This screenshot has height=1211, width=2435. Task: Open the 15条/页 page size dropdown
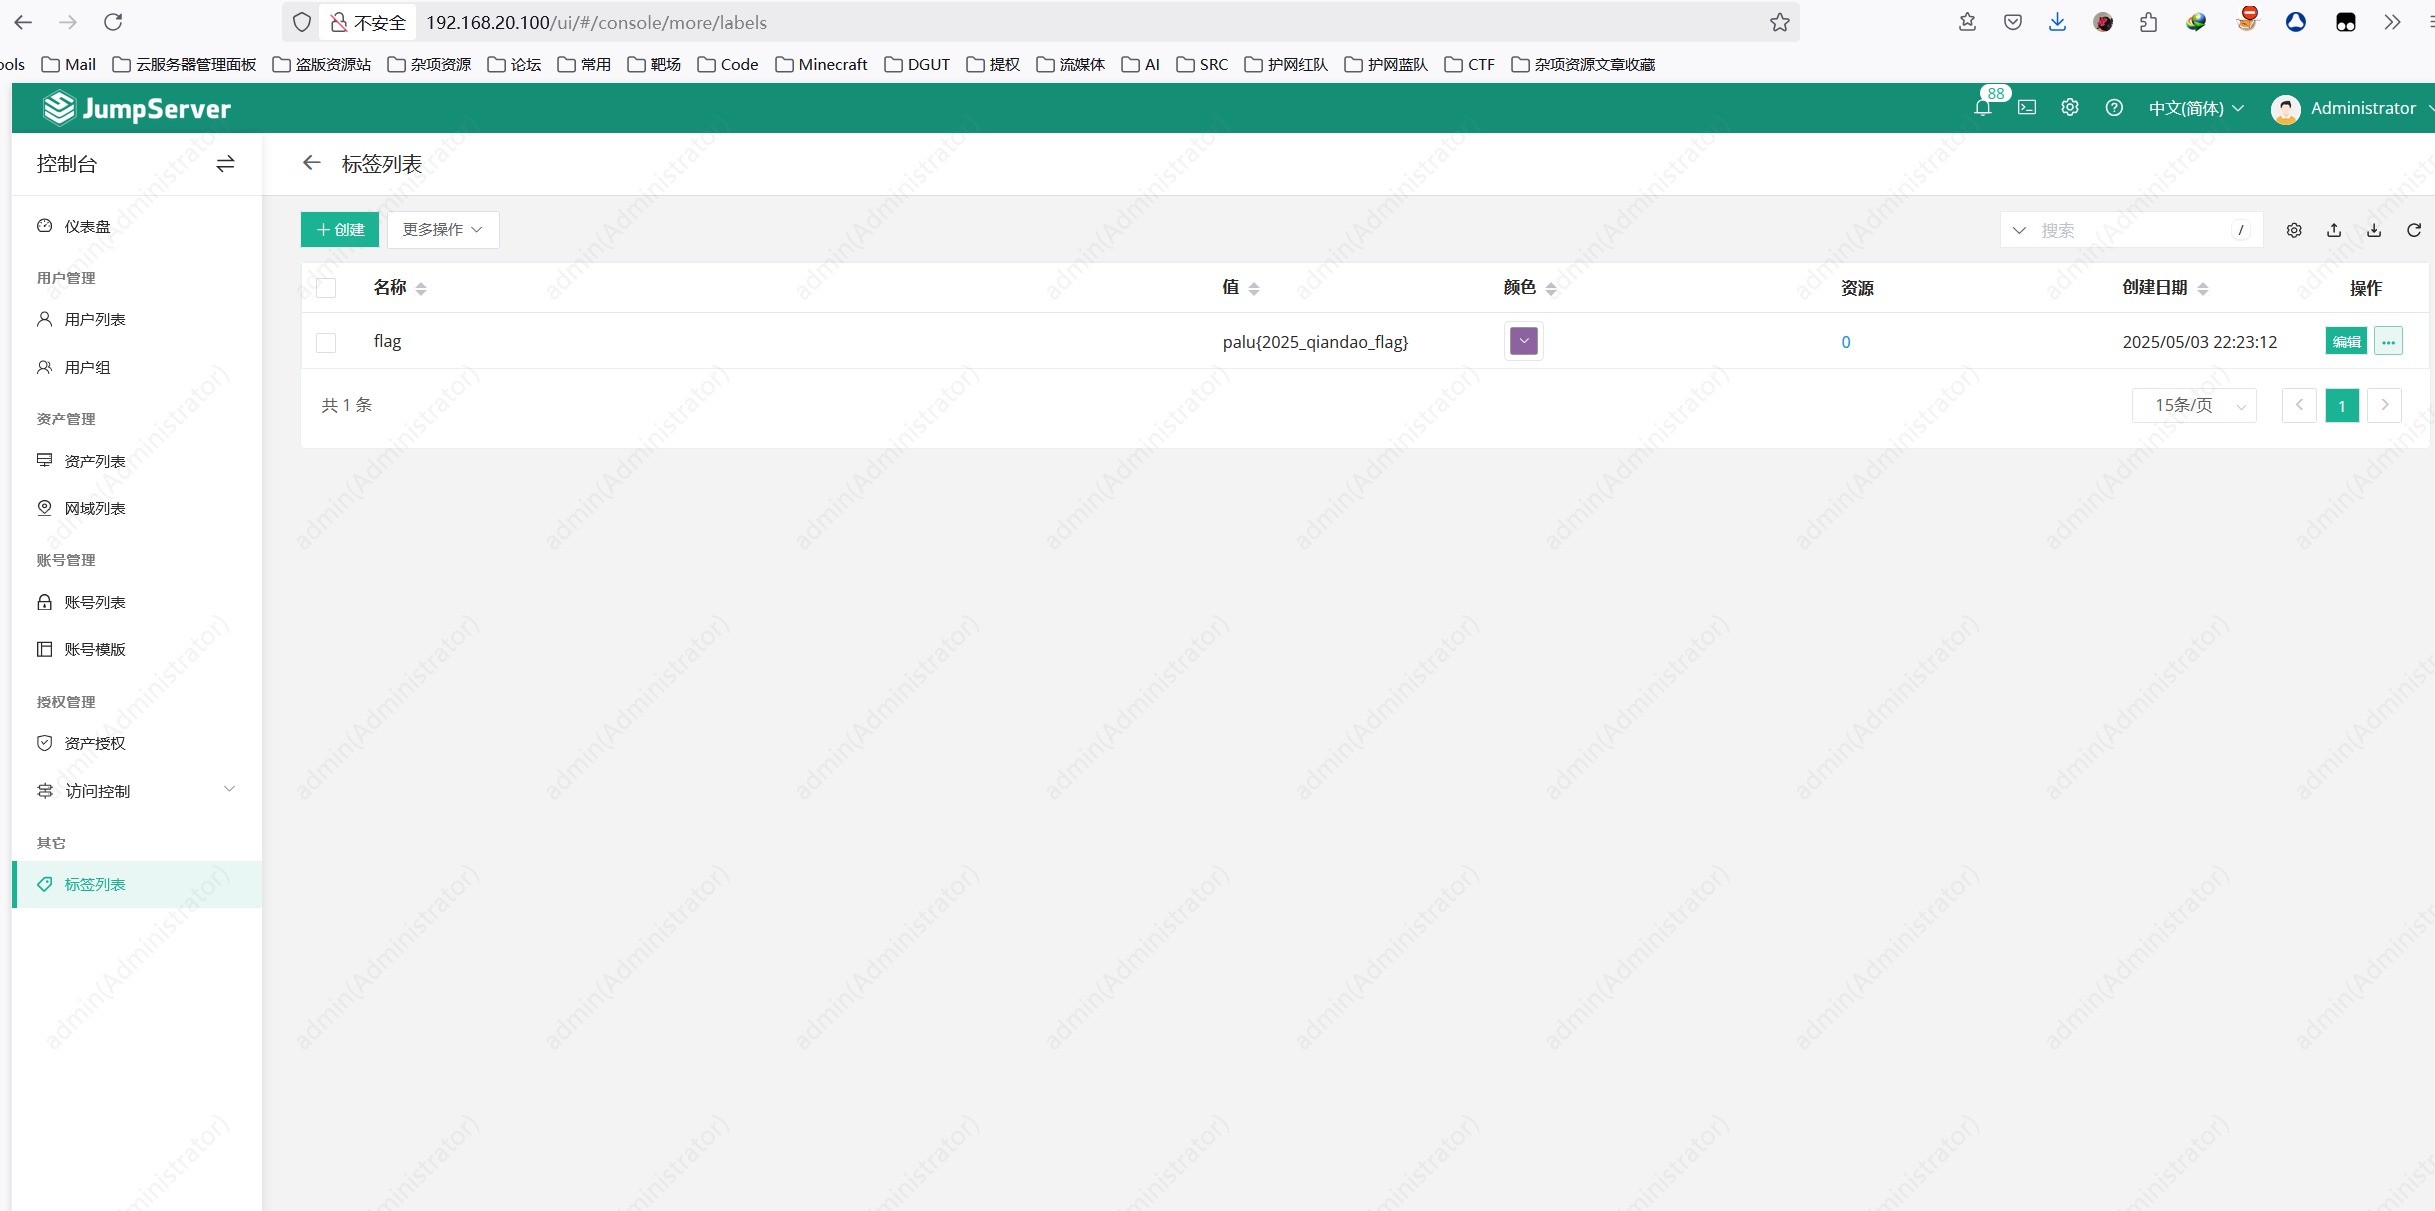coord(2195,405)
